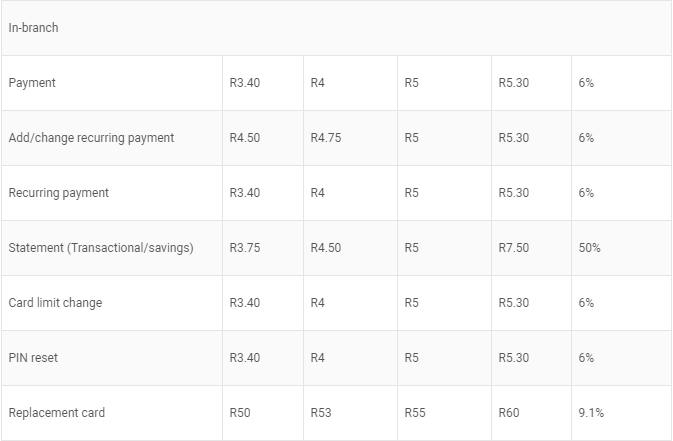673x441 pixels.
Task: Select the Recurring payment row label
Action: [x=58, y=193]
